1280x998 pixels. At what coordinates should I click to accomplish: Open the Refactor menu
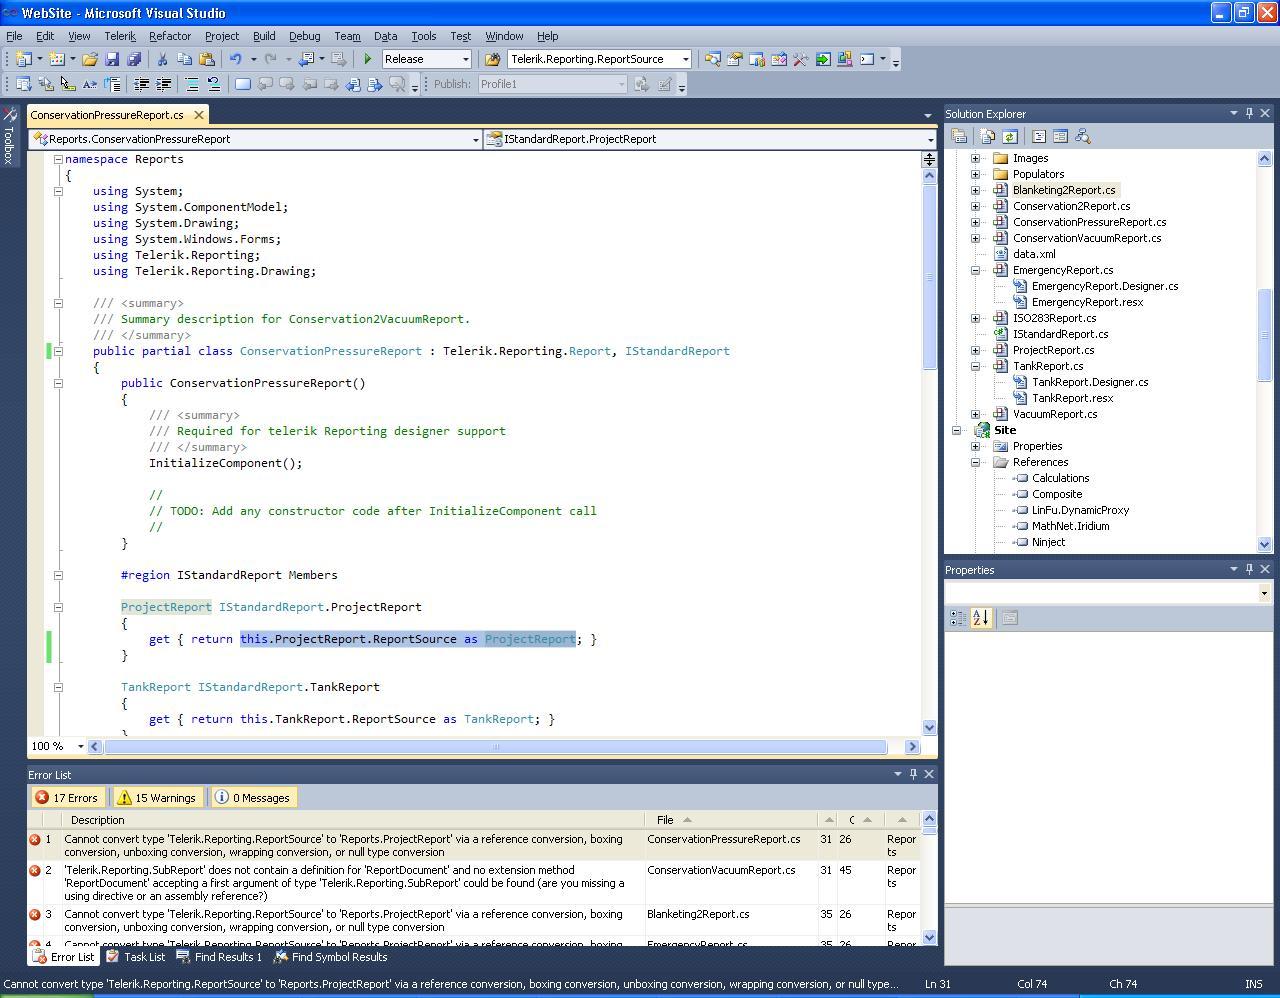pos(170,36)
